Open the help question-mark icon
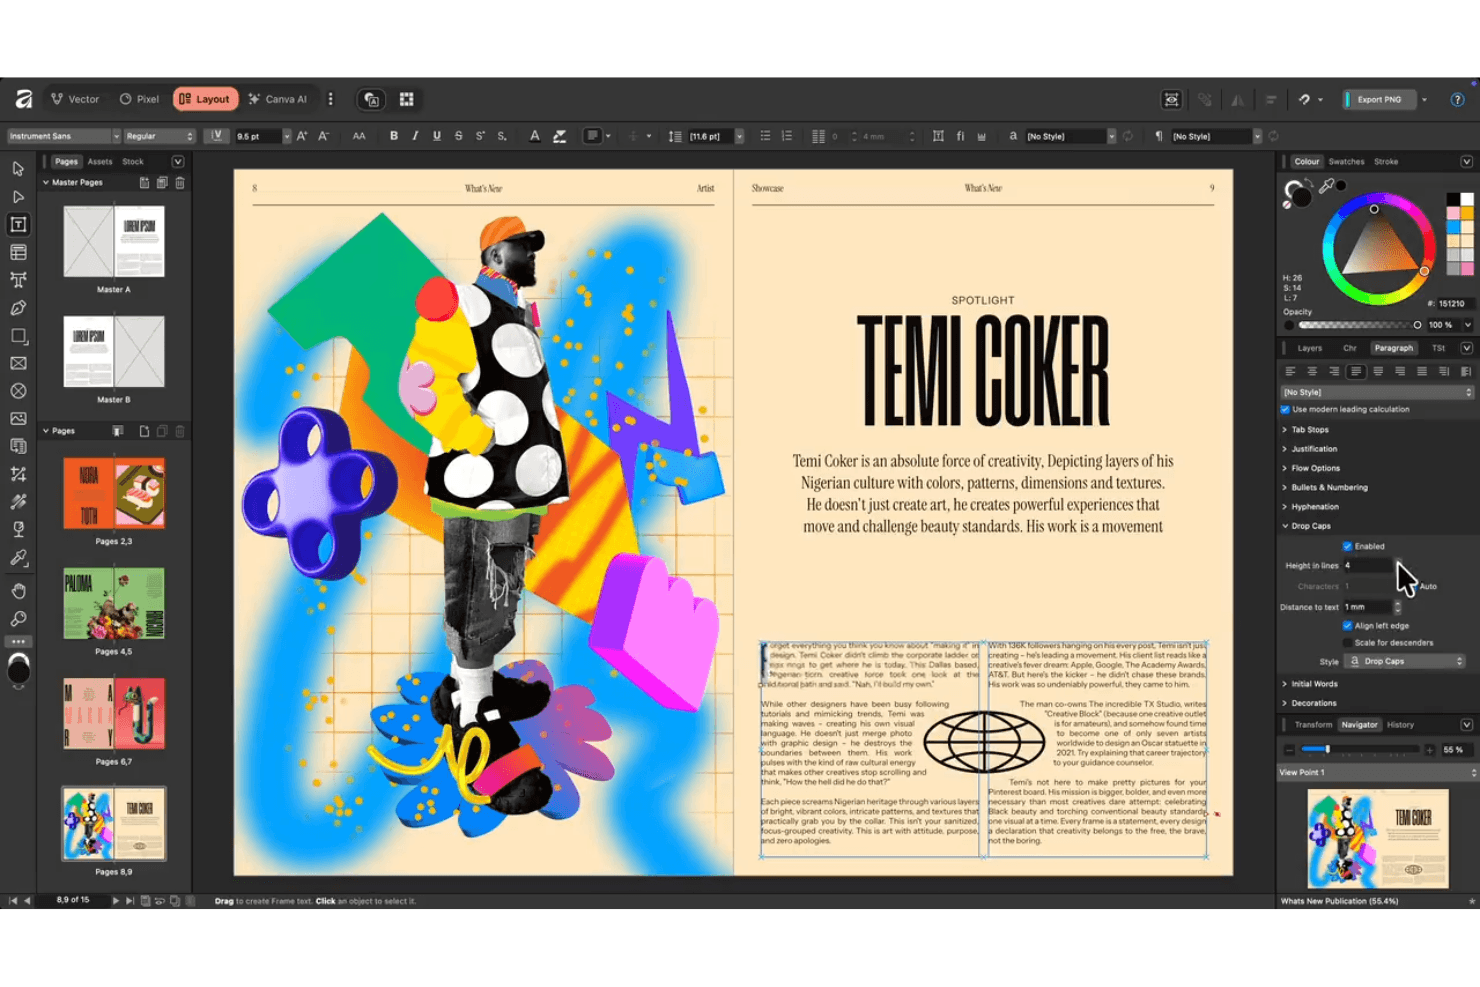The width and height of the screenshot is (1480, 987). (1457, 99)
